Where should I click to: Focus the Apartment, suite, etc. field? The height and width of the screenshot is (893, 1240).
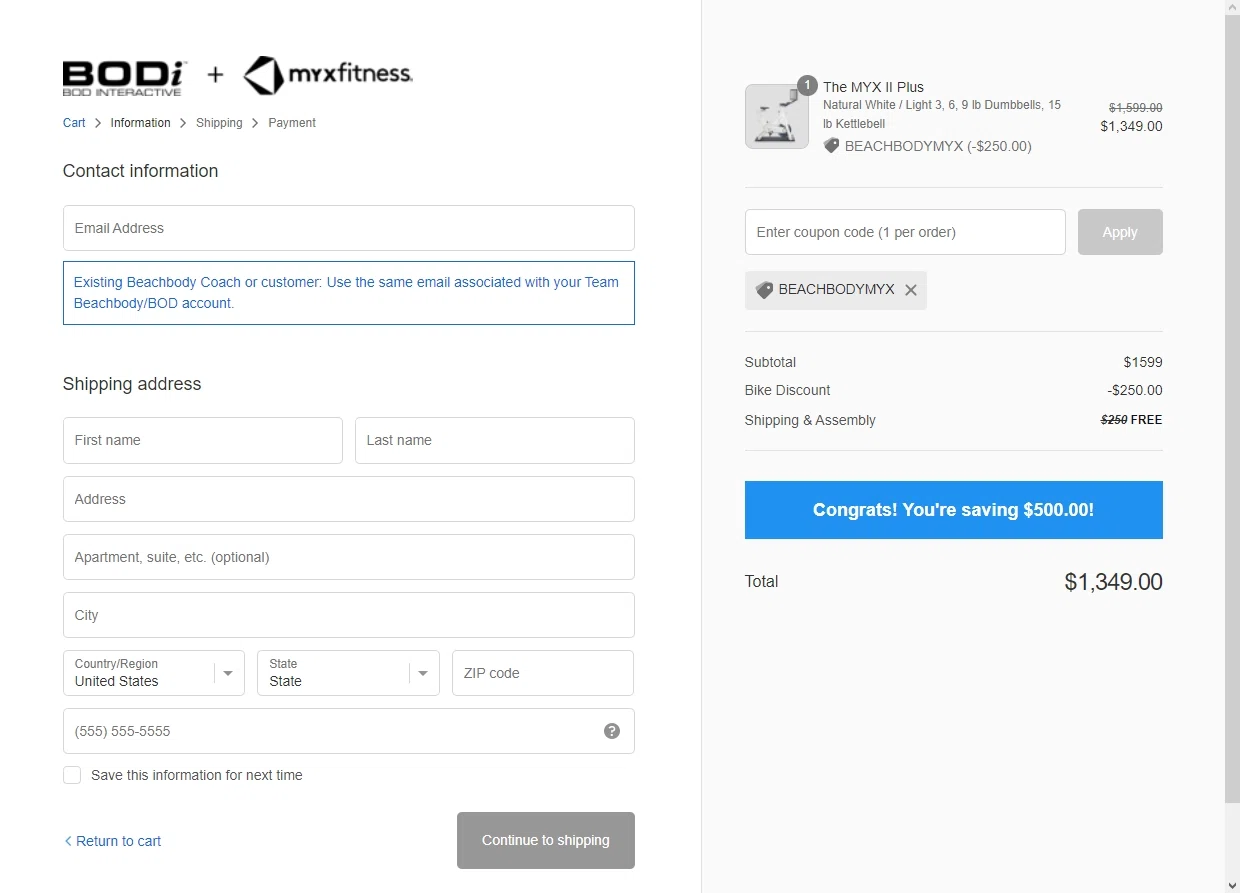pos(349,557)
